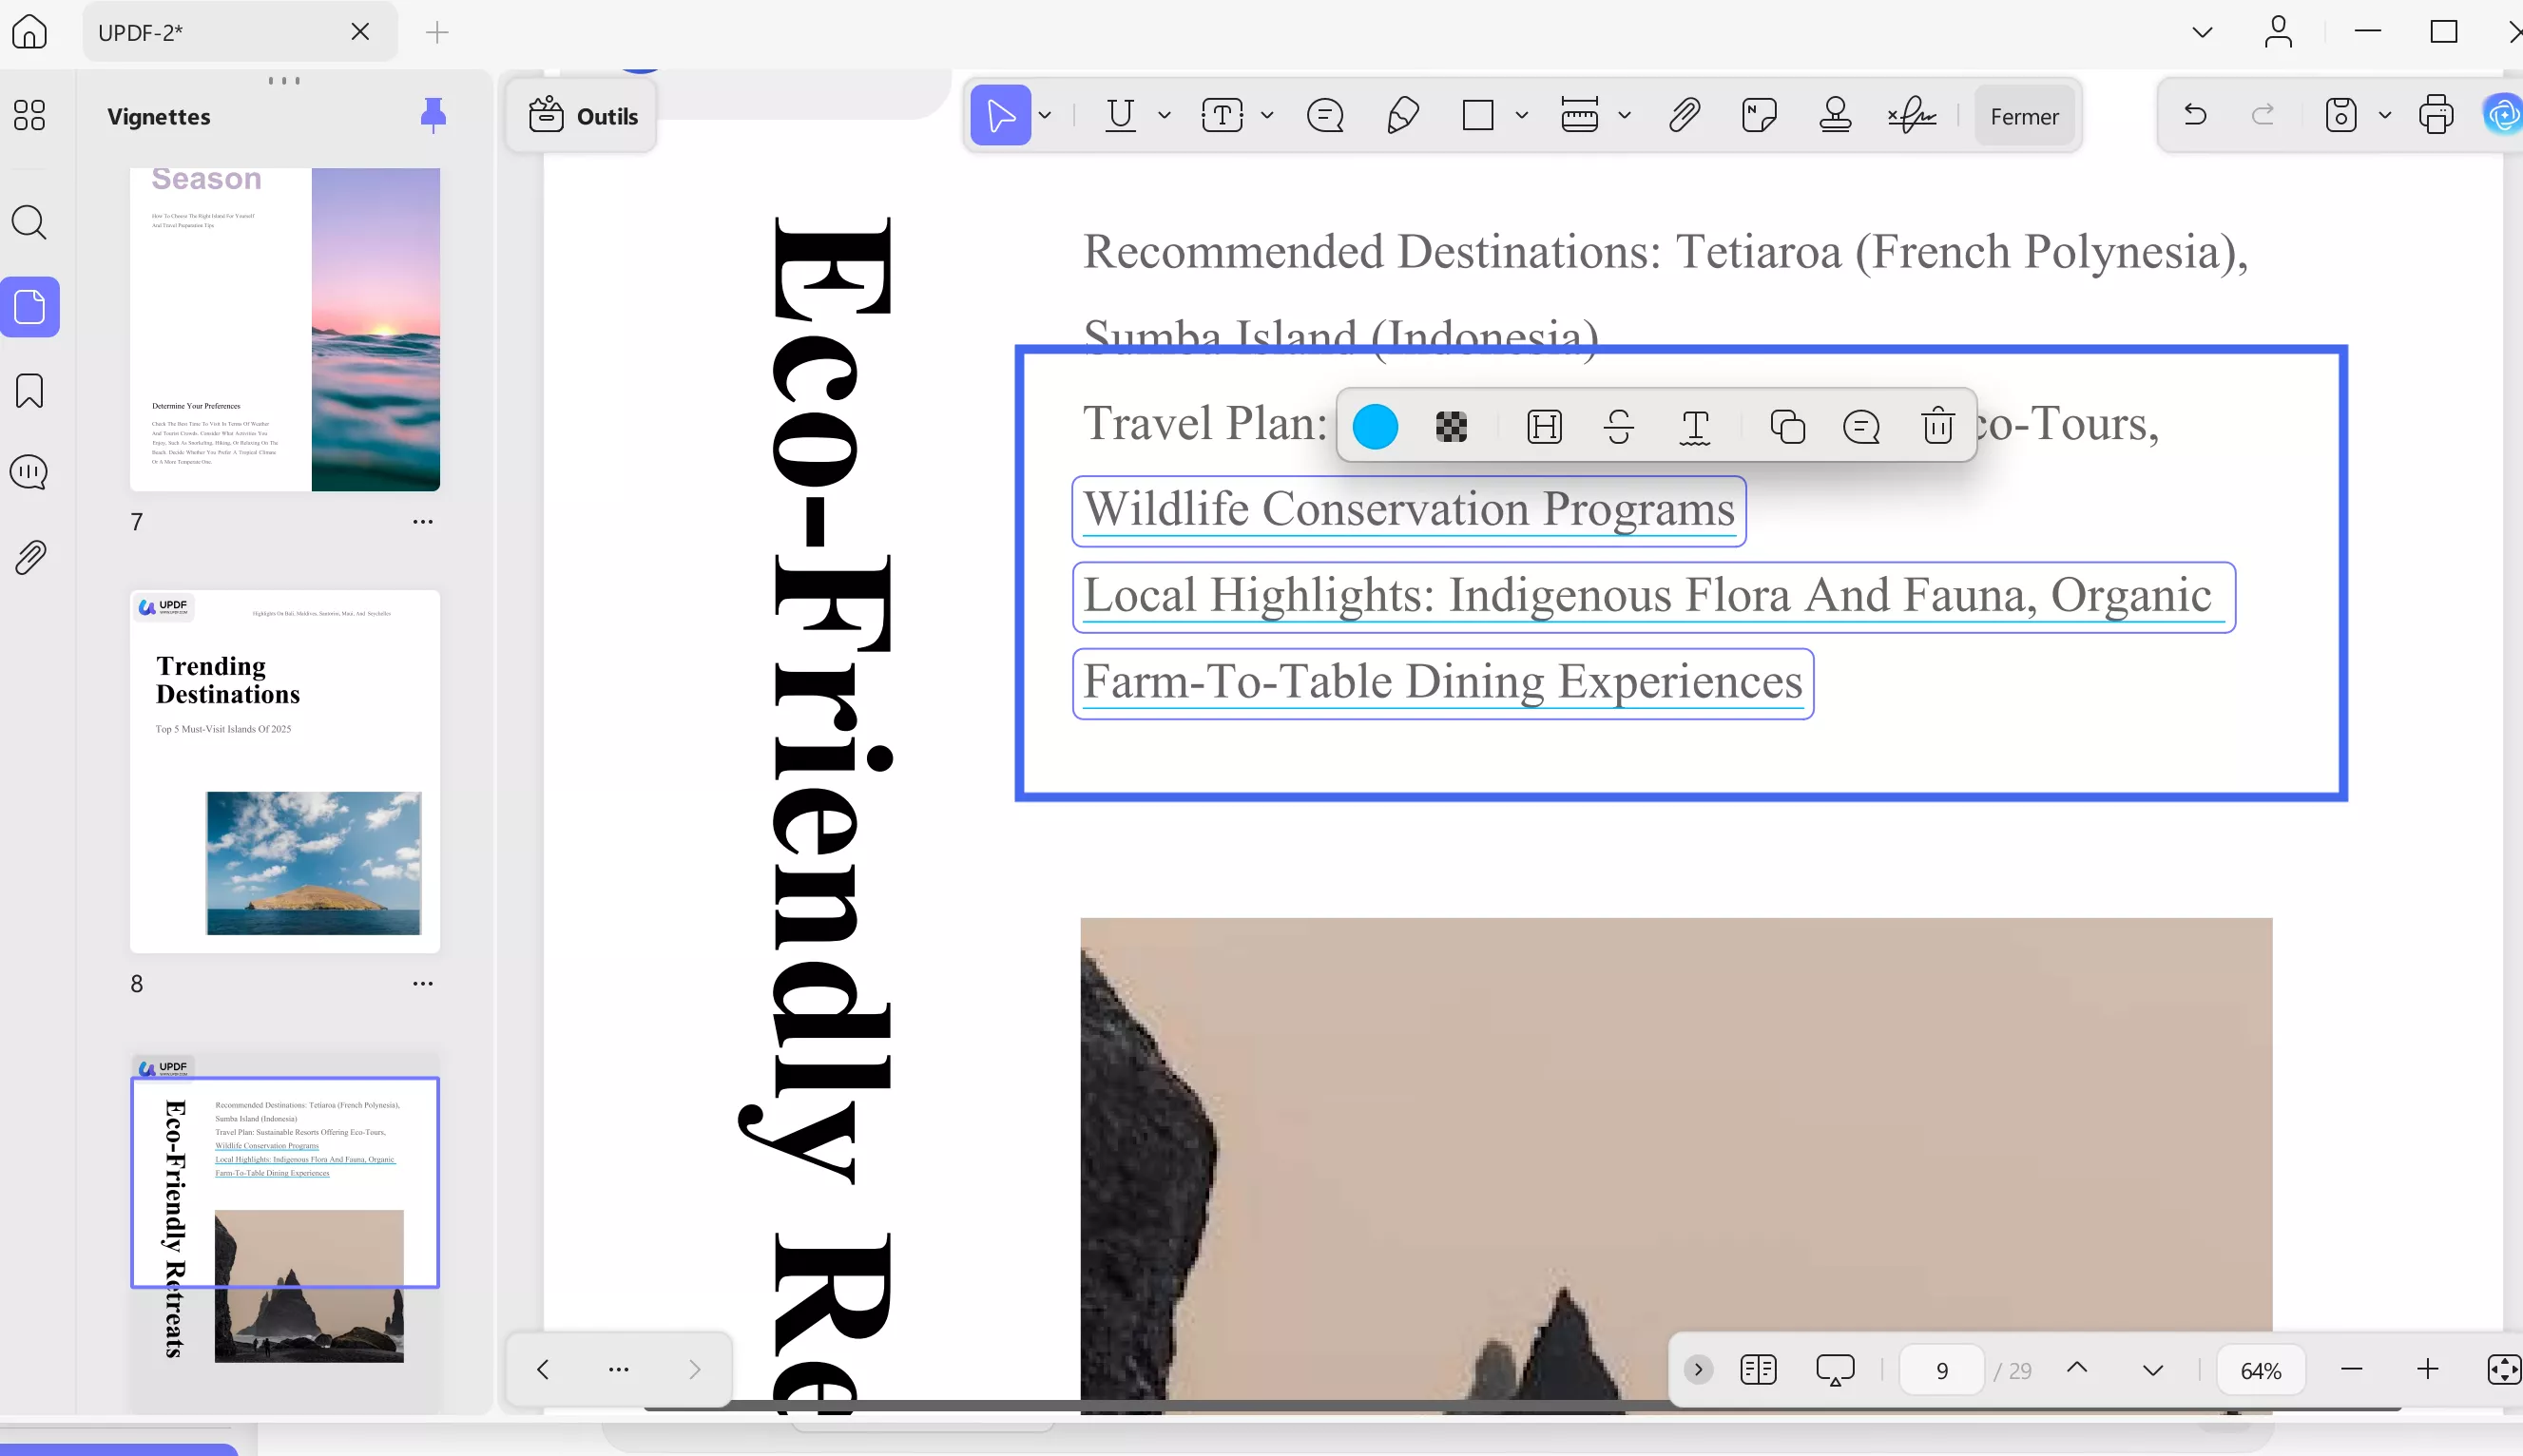Unpin the Vignettes panel
Viewport: 2523px width, 1456px height.
[x=433, y=116]
